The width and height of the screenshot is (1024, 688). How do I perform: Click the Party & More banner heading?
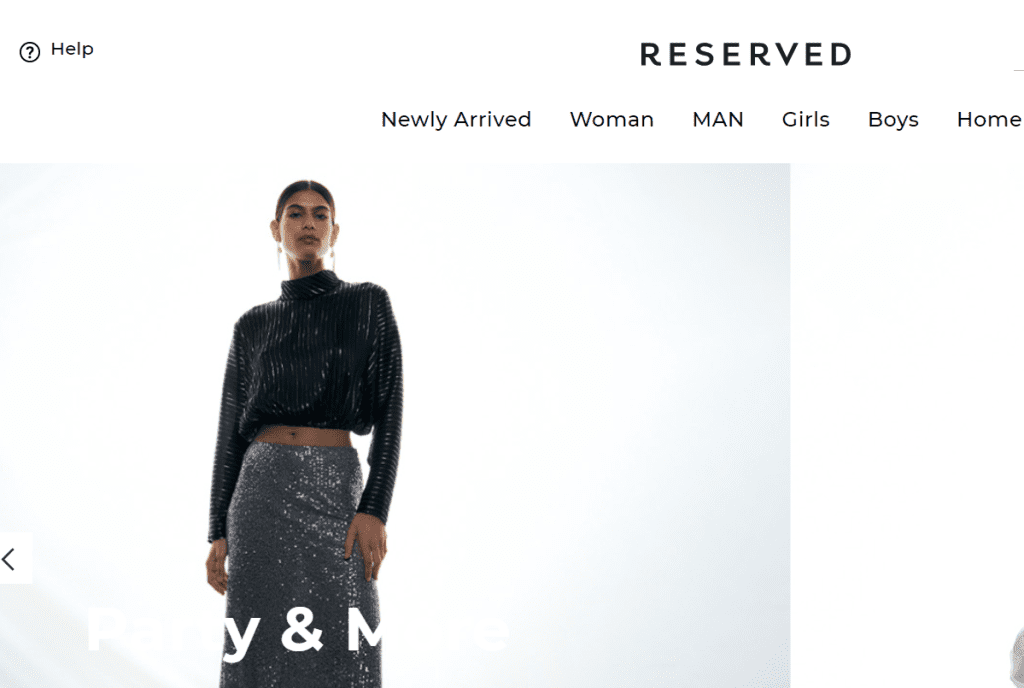point(297,629)
